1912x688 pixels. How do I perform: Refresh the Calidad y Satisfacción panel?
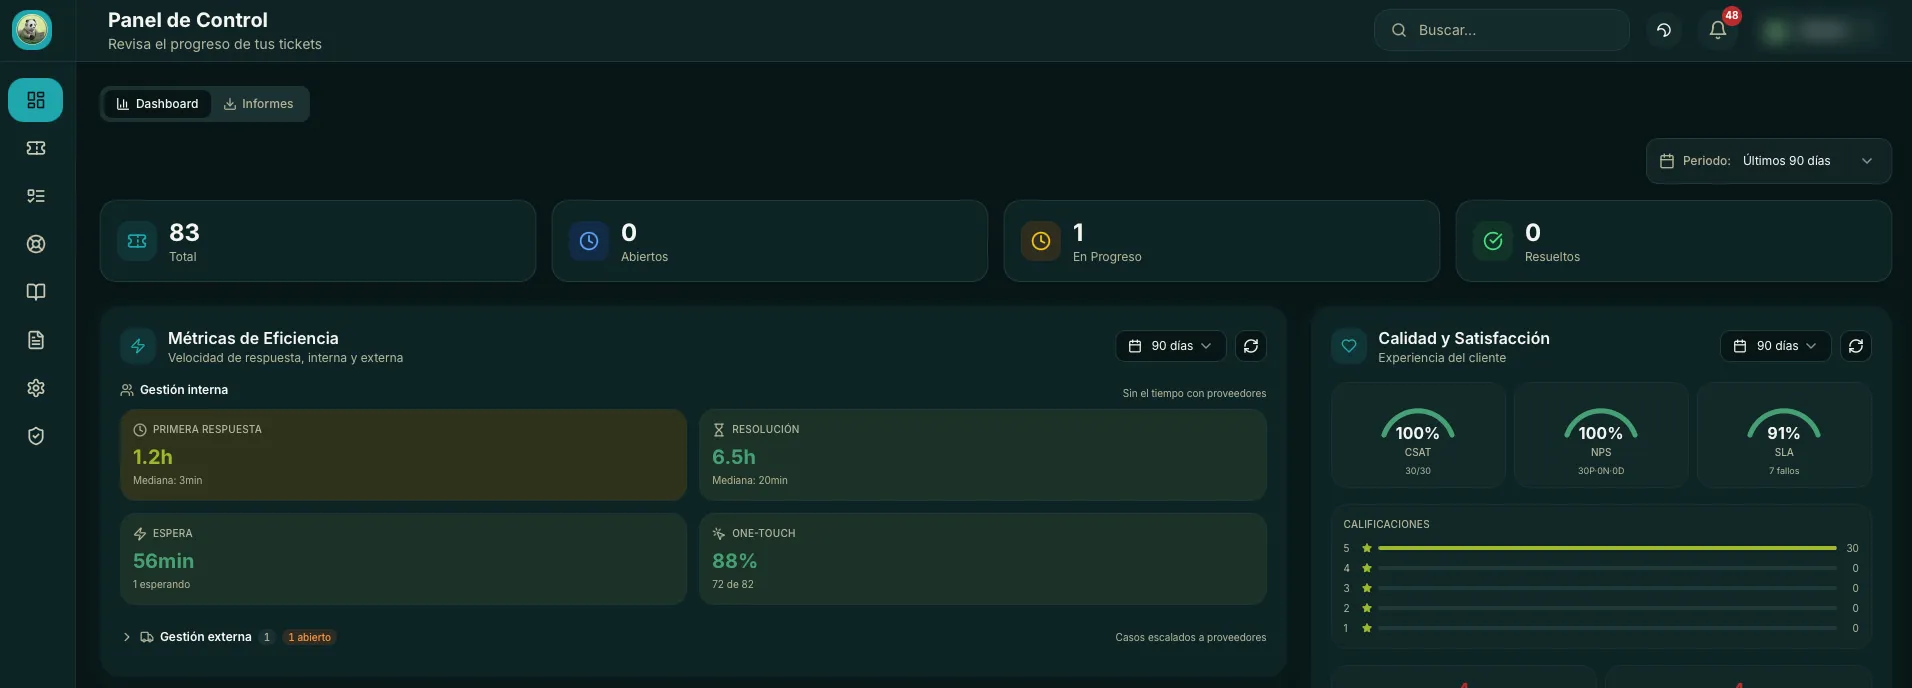click(x=1856, y=346)
